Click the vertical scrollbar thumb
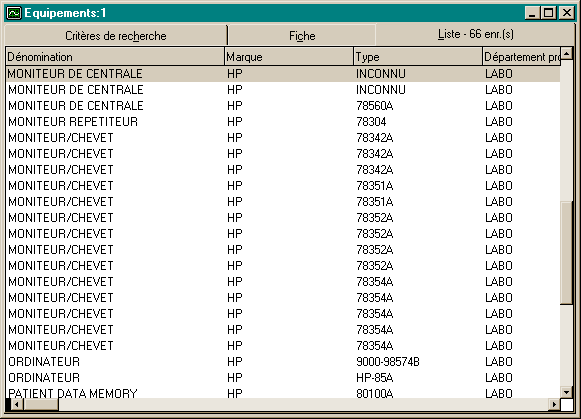 pyautogui.click(x=567, y=253)
